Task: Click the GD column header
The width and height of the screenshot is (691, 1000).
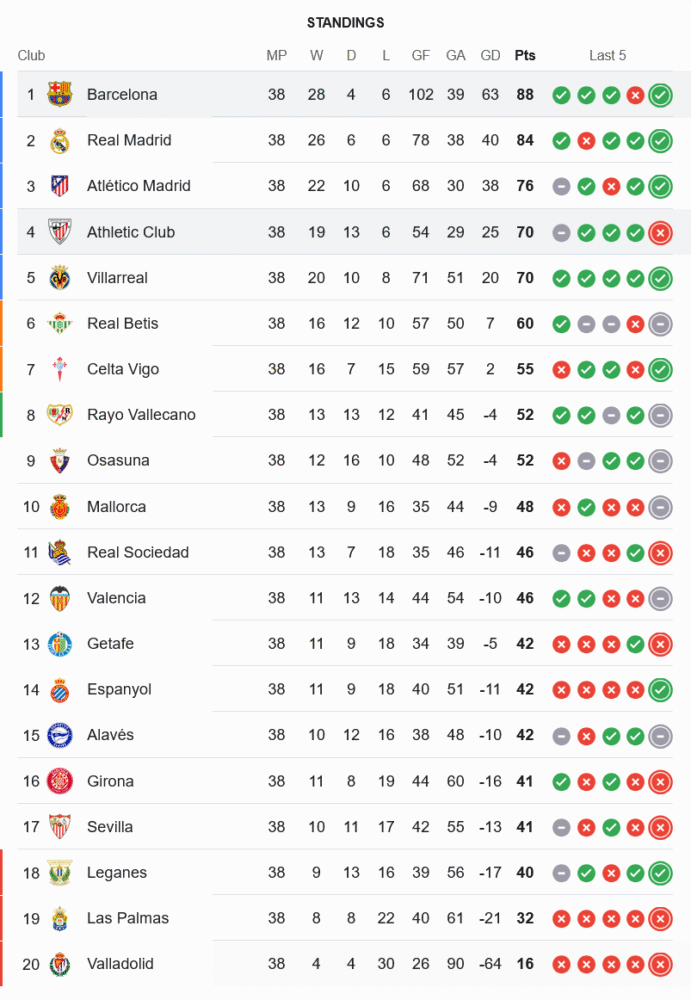Action: [490, 56]
